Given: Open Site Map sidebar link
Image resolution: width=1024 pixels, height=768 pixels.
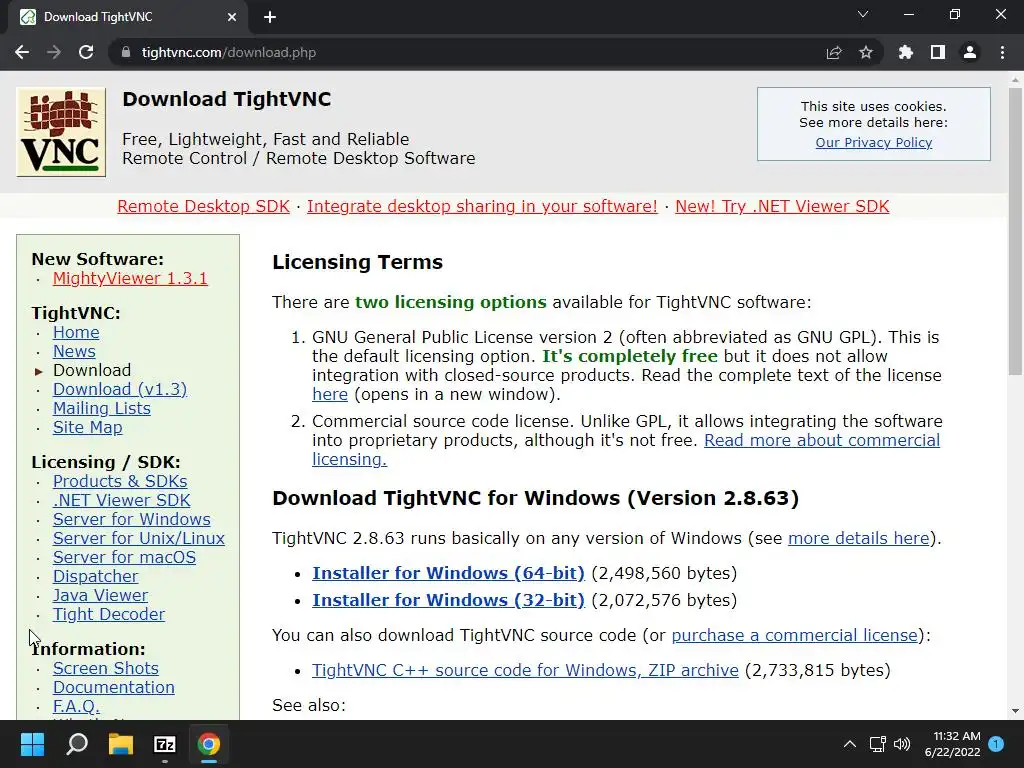Looking at the screenshot, I should pos(88,427).
